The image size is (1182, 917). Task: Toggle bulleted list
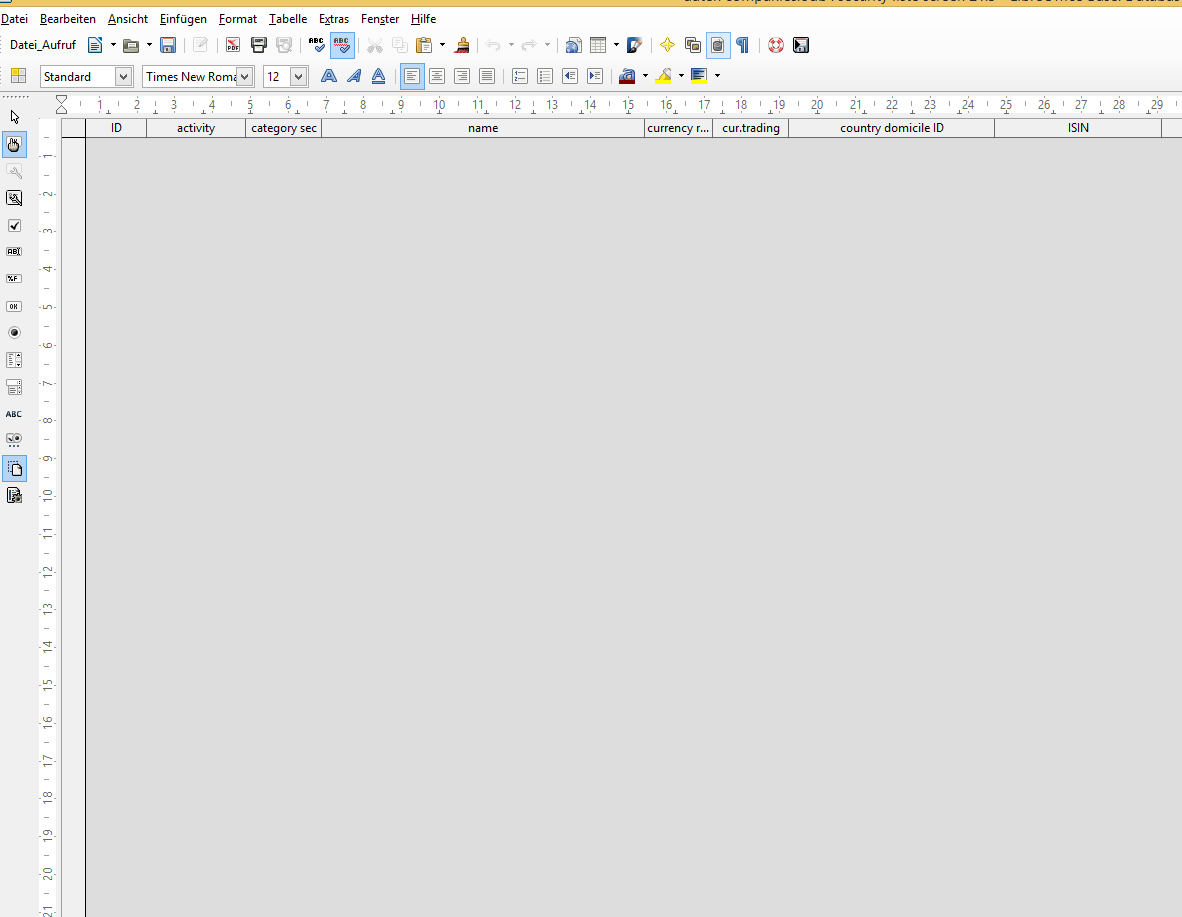pos(545,76)
